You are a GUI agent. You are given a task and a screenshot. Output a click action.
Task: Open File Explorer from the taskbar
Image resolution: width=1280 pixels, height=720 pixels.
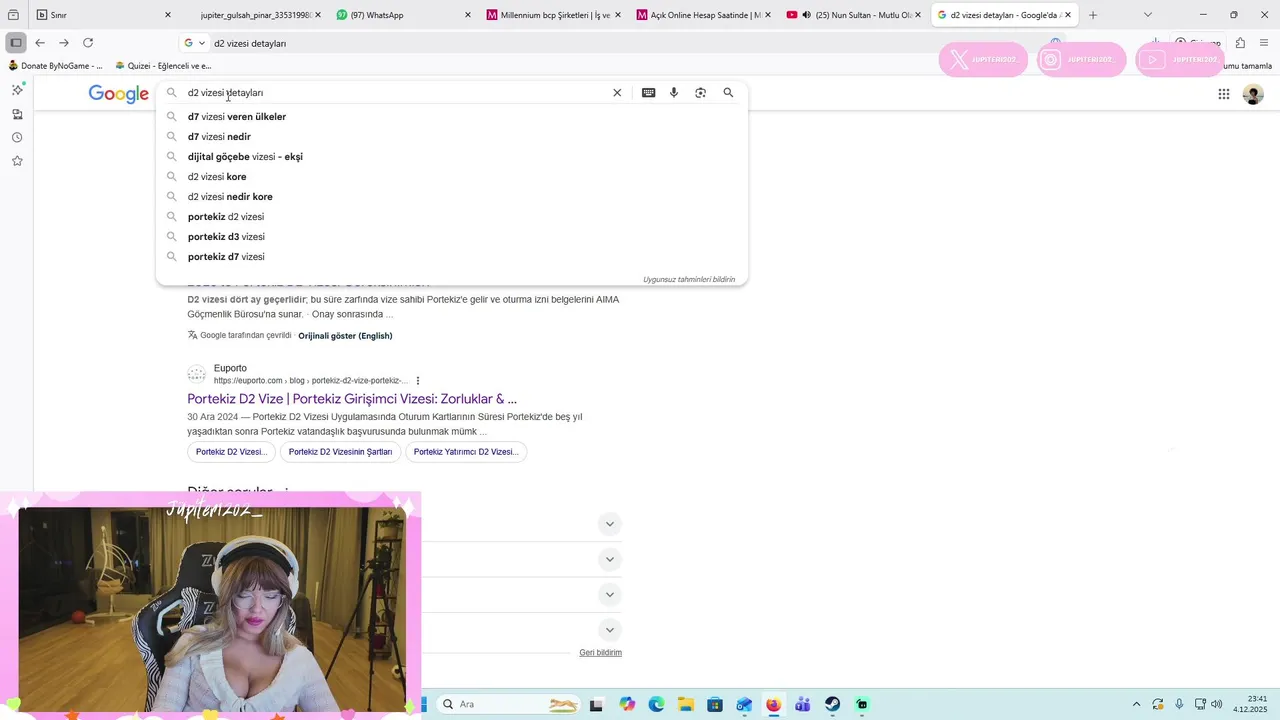[x=685, y=704]
